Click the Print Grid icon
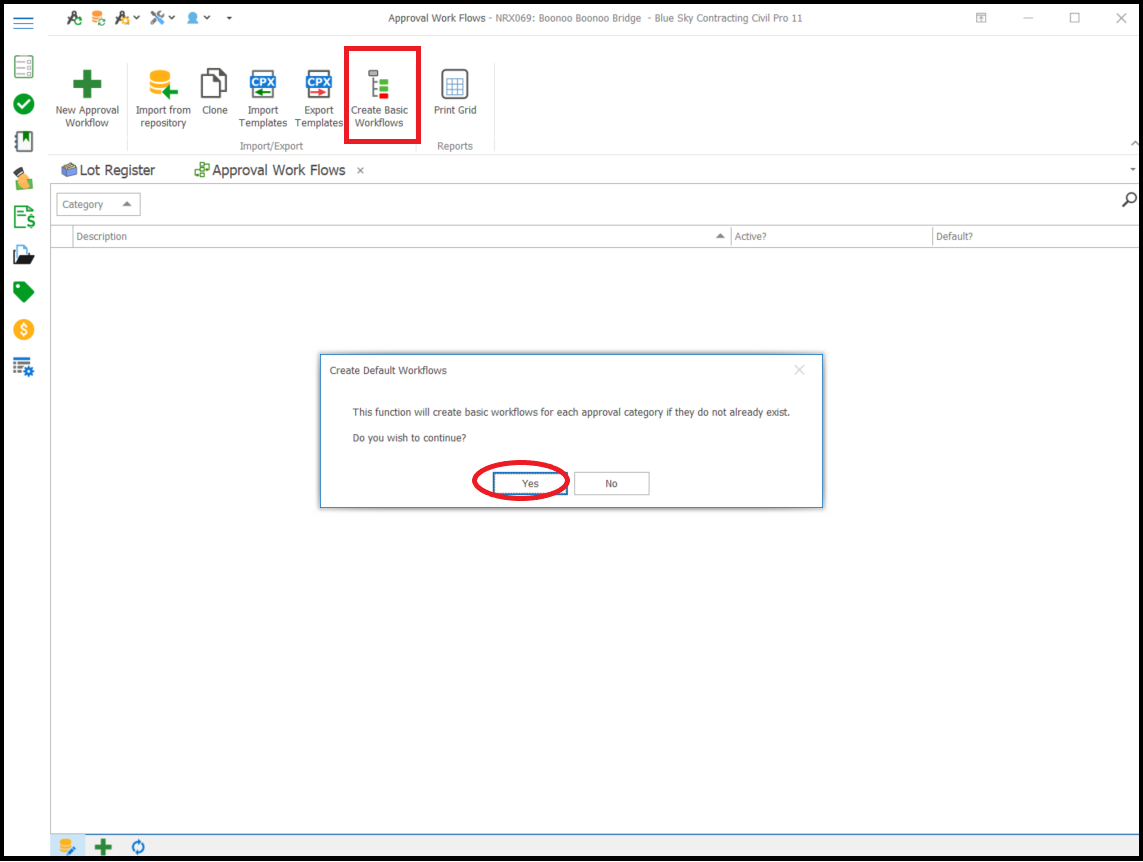Viewport: 1143px width, 862px height. click(x=455, y=86)
